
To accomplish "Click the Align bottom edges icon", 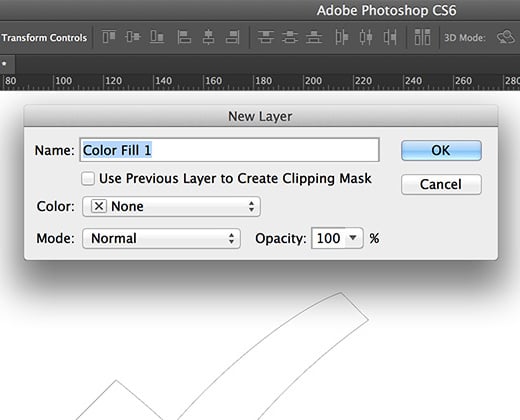I will (x=157, y=37).
